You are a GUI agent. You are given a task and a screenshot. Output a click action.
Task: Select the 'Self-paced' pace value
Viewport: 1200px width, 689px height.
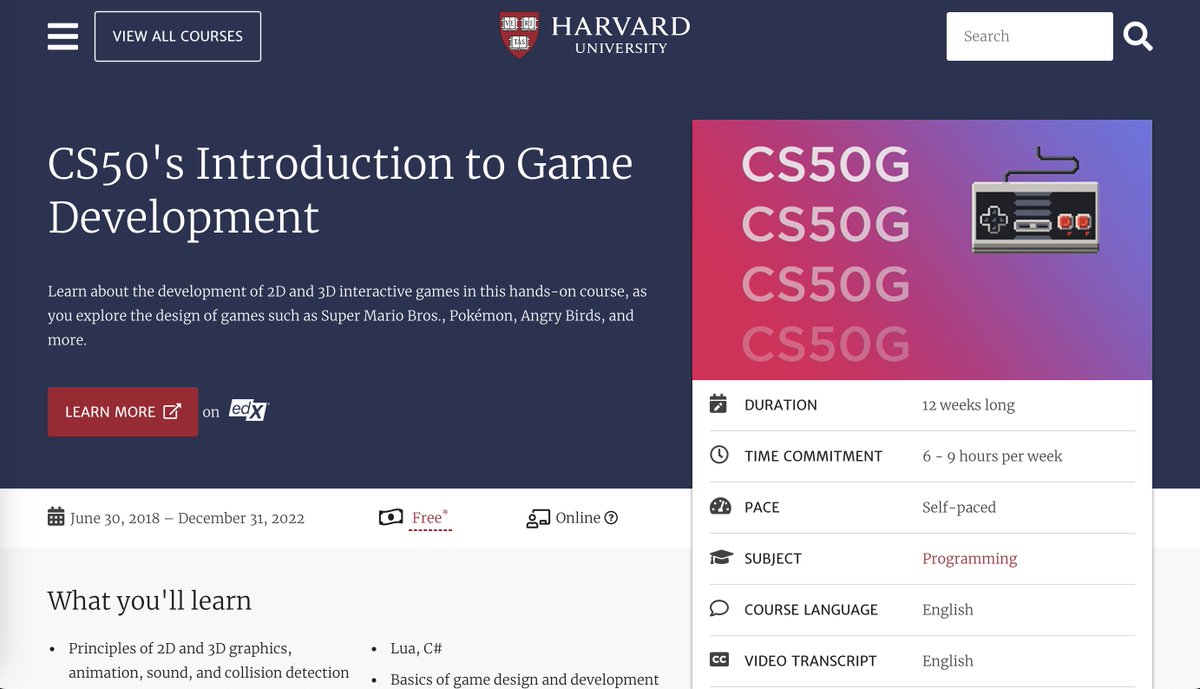coord(959,507)
